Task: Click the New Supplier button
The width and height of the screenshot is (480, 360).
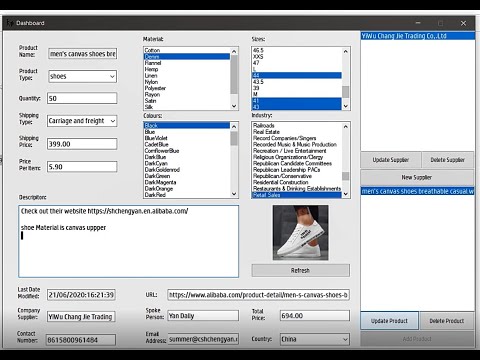Action: tap(417, 177)
